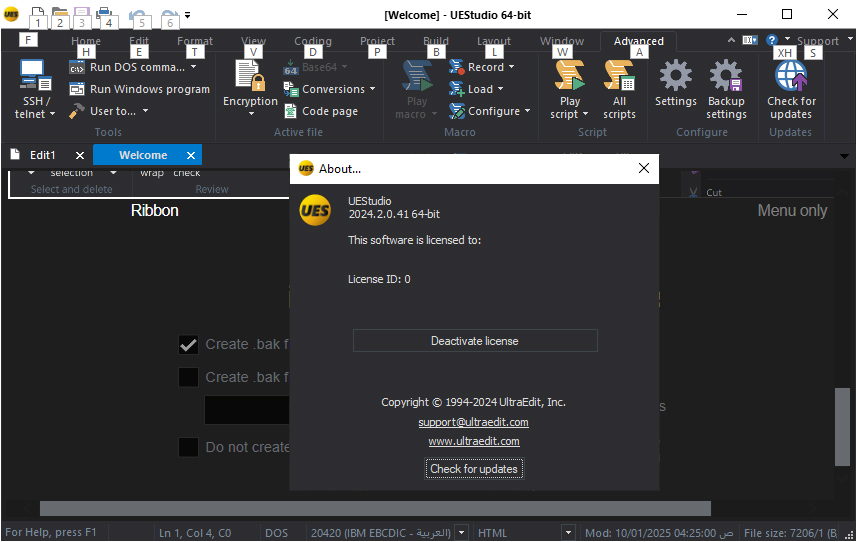Close the About dialog
The width and height of the screenshot is (857, 542).
pyautogui.click(x=644, y=168)
